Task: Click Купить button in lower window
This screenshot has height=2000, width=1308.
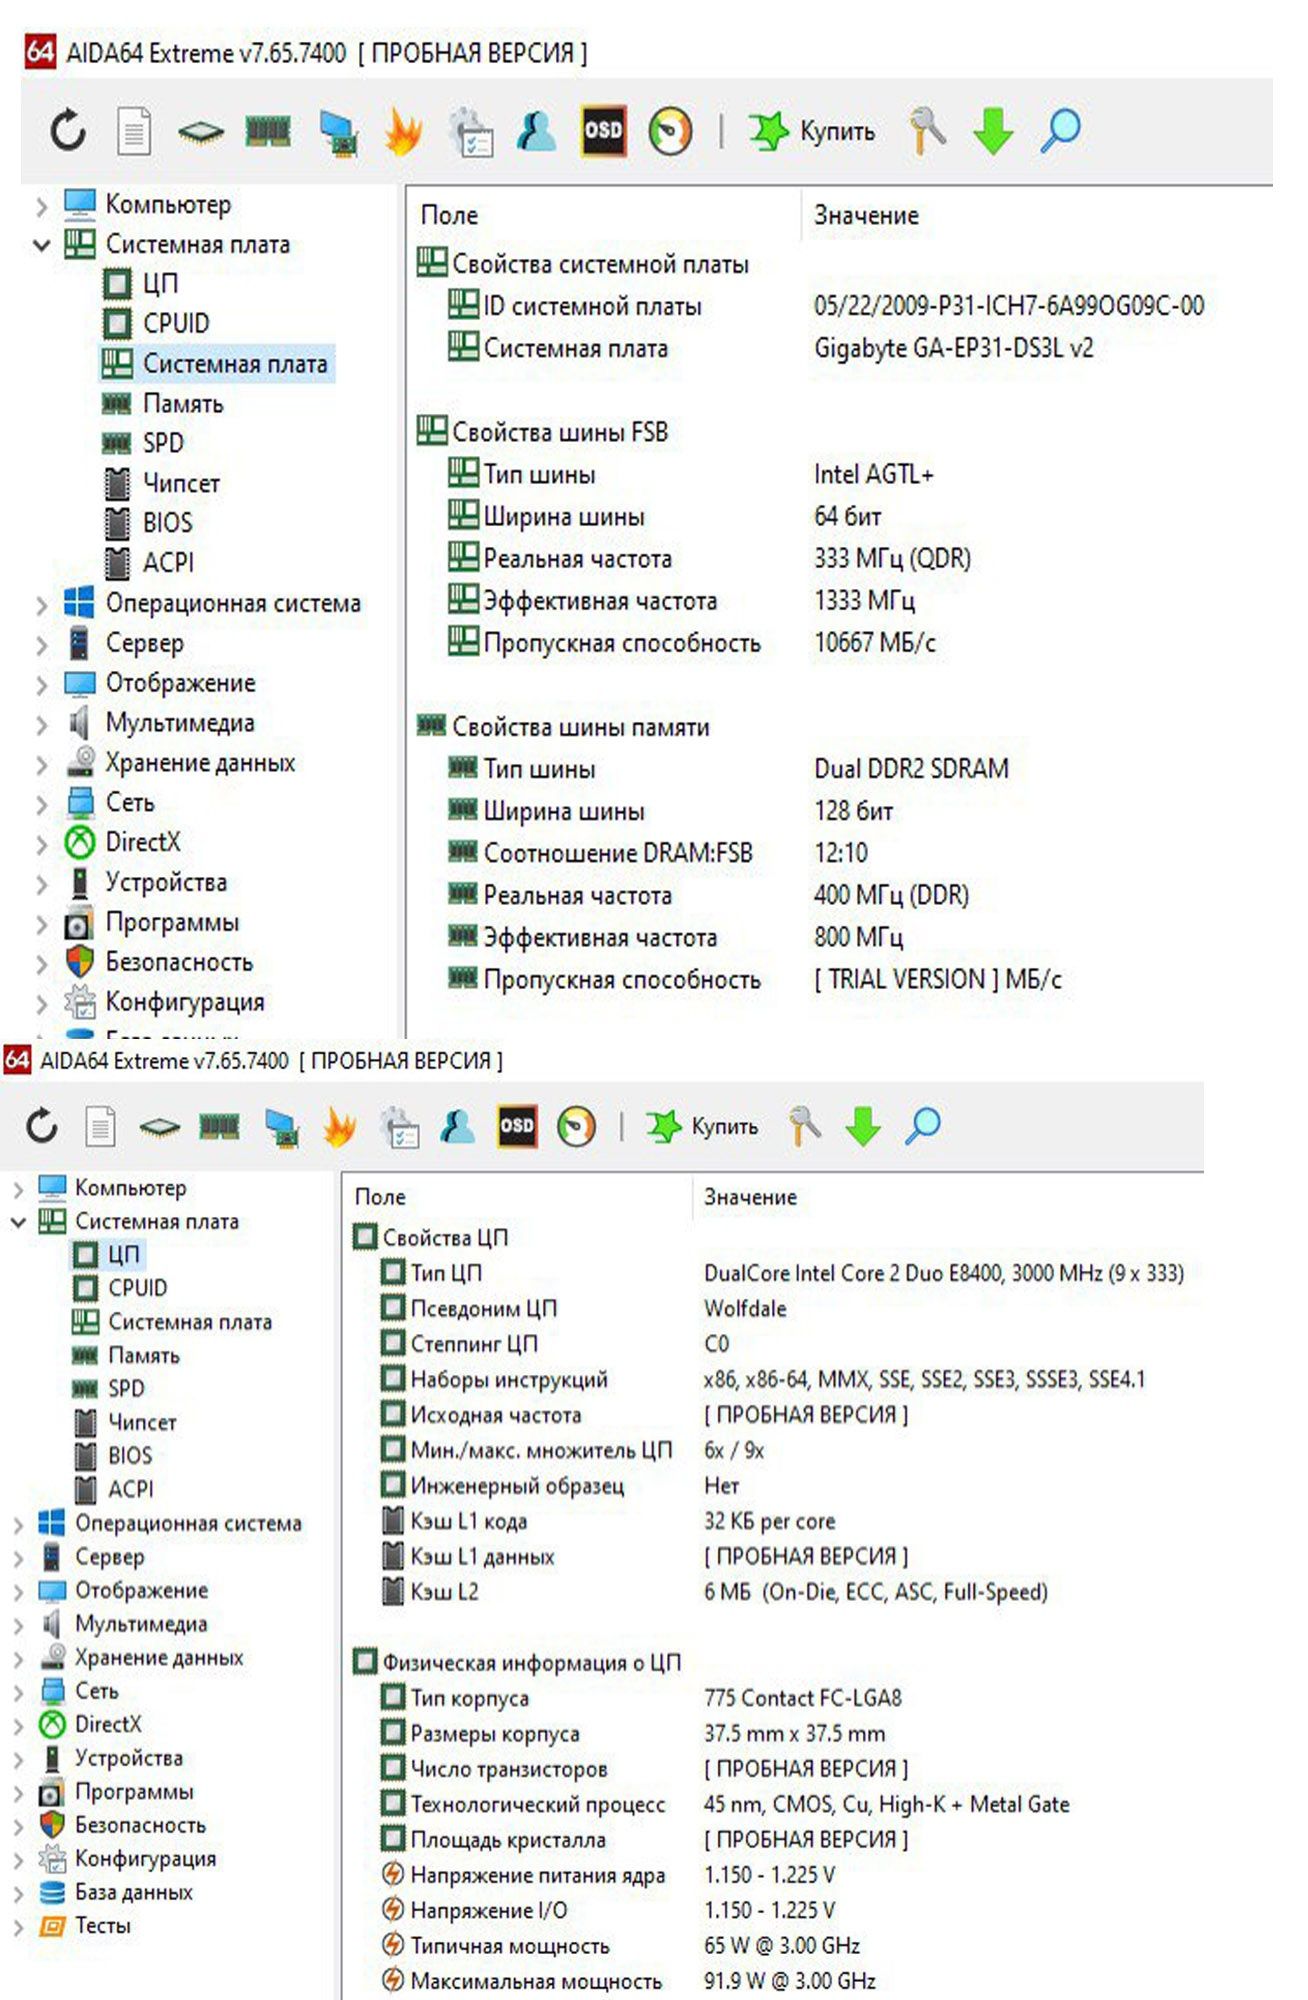Action: point(702,1126)
